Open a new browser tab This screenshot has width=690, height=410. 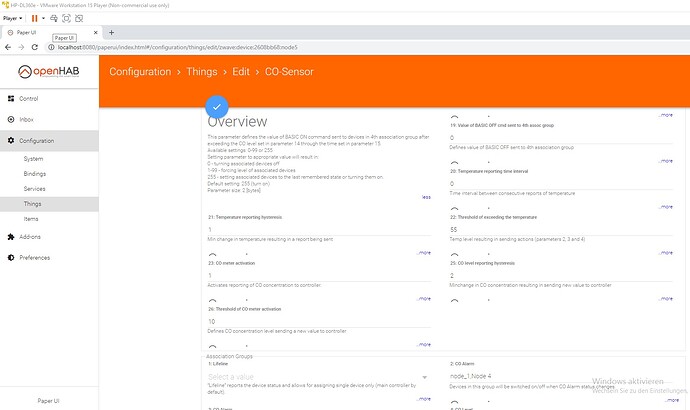(x=111, y=32)
